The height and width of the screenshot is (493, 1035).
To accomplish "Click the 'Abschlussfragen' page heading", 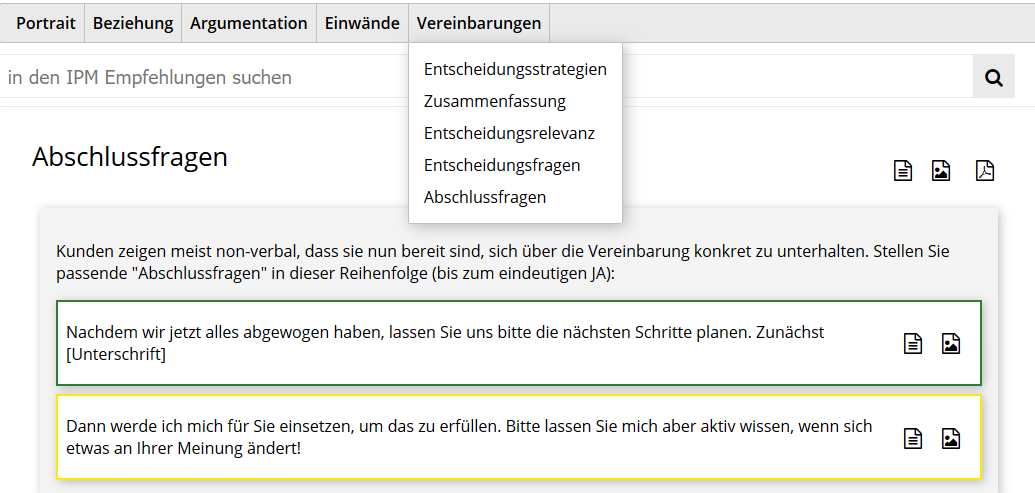I will click(129, 157).
